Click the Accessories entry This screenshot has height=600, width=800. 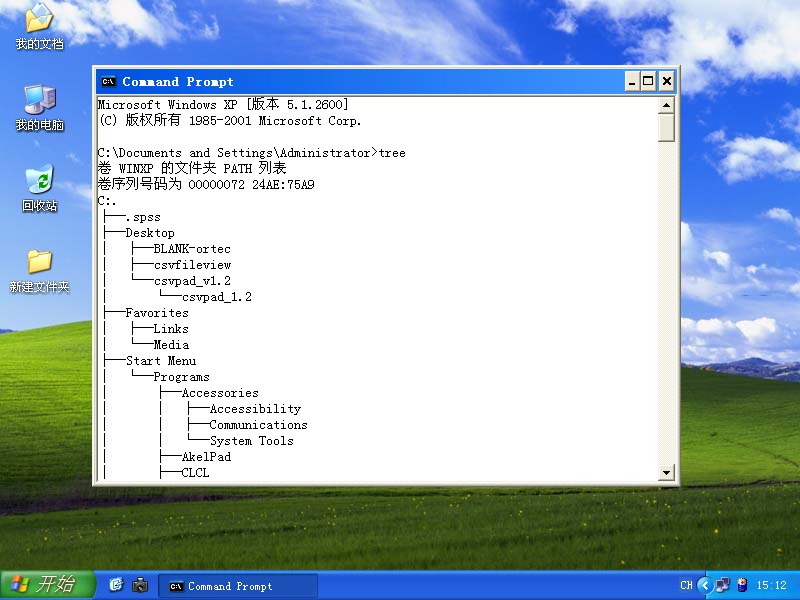pyautogui.click(x=220, y=393)
